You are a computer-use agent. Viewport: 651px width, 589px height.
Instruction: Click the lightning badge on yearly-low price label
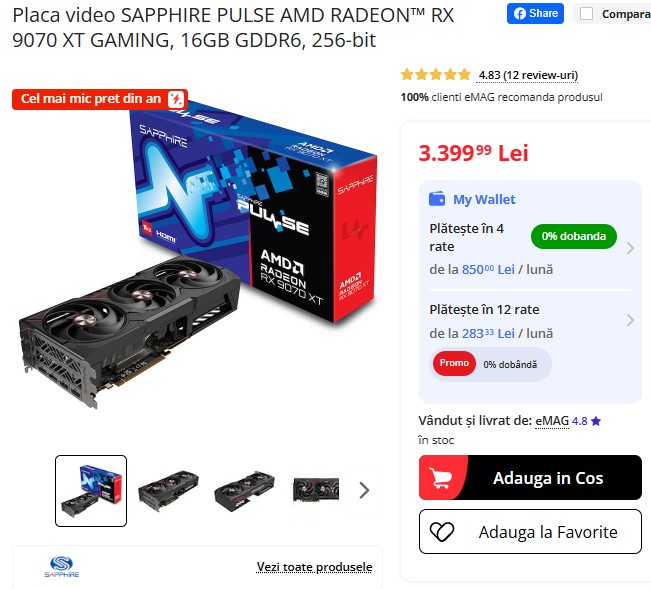click(176, 99)
